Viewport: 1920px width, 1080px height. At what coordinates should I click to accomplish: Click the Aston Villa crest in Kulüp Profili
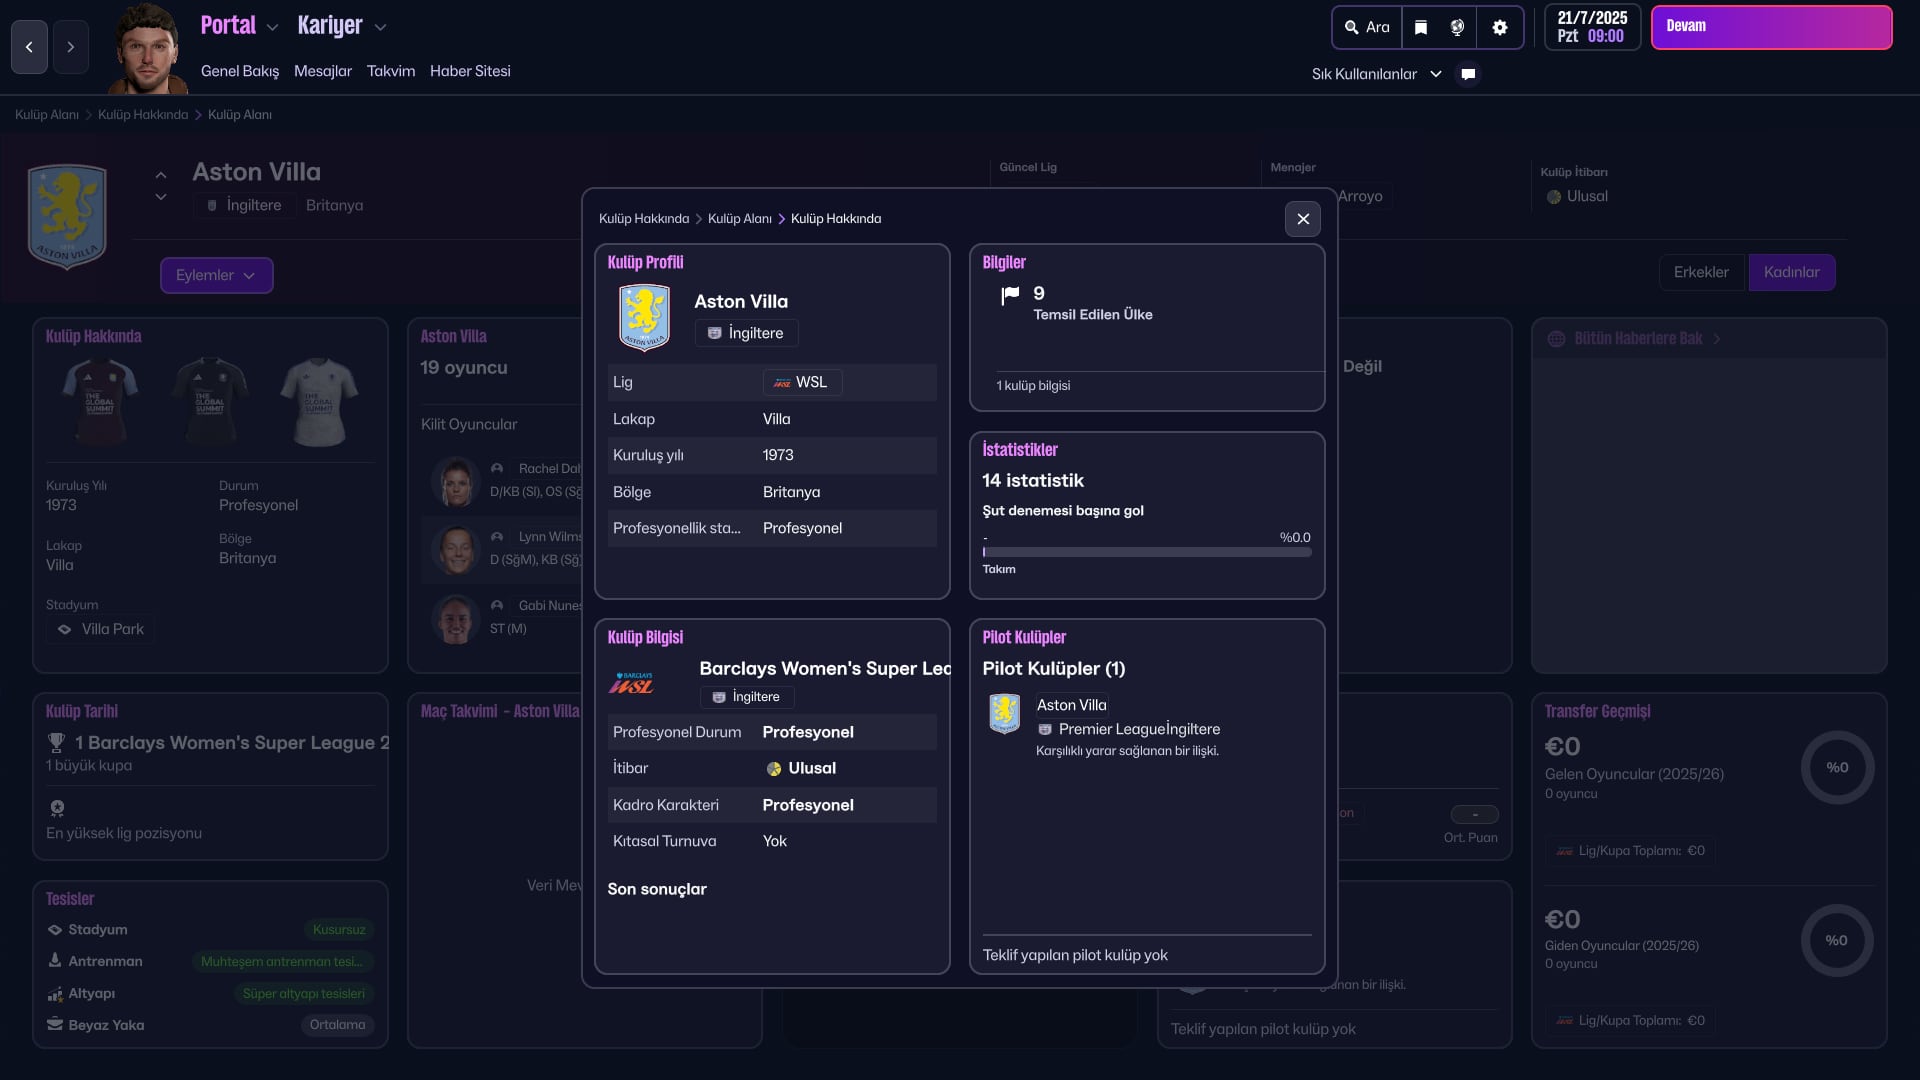tap(644, 317)
